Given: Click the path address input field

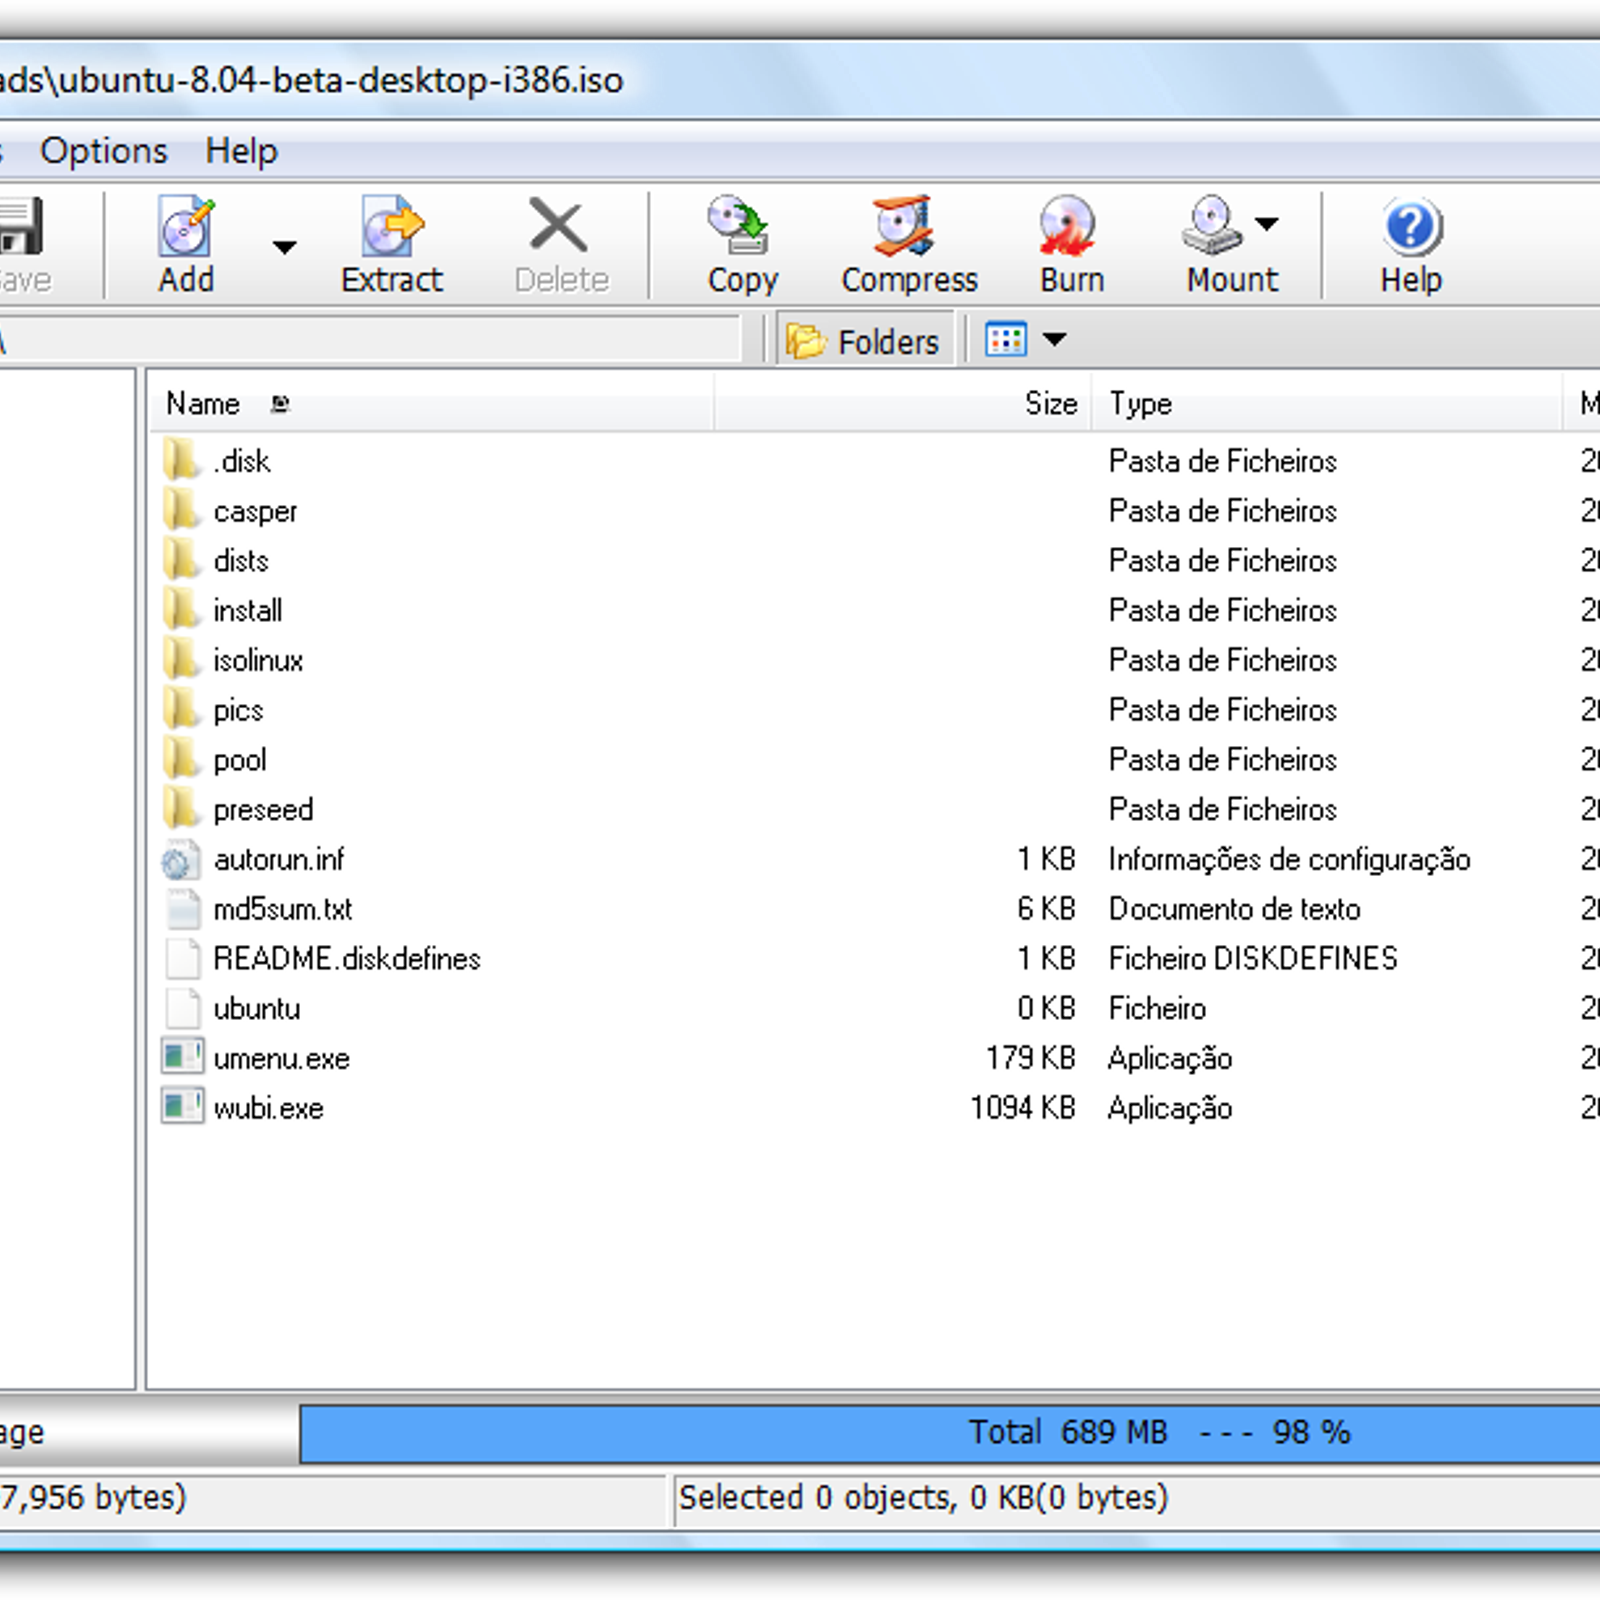Looking at the screenshot, I should click(368, 341).
